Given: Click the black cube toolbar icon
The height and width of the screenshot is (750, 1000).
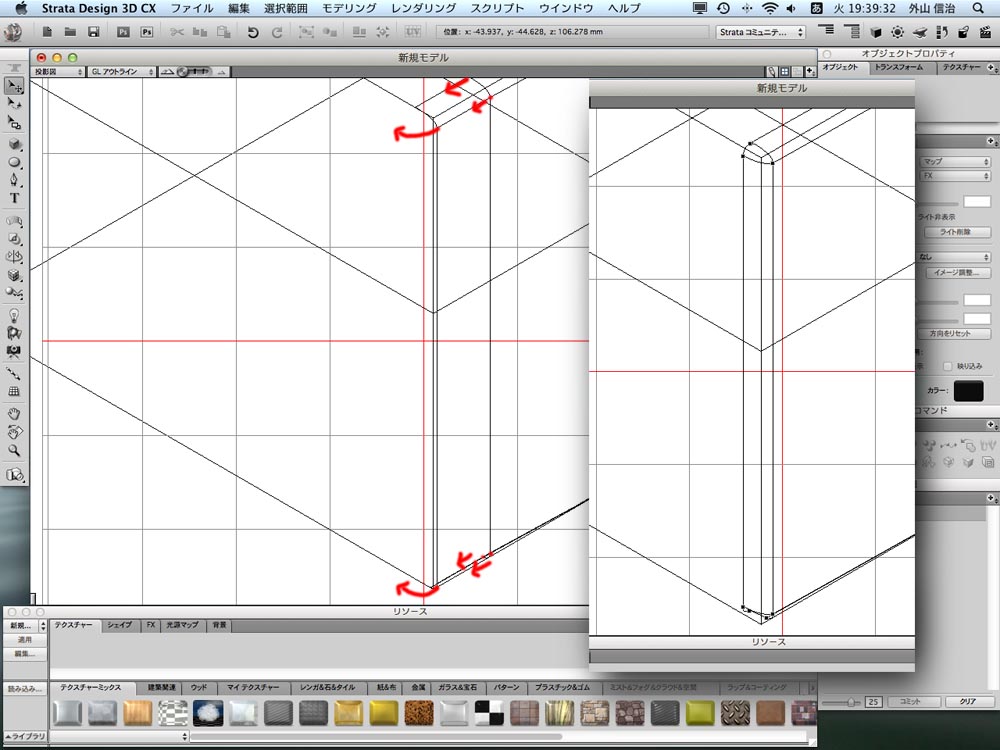Looking at the screenshot, I should 875,32.
